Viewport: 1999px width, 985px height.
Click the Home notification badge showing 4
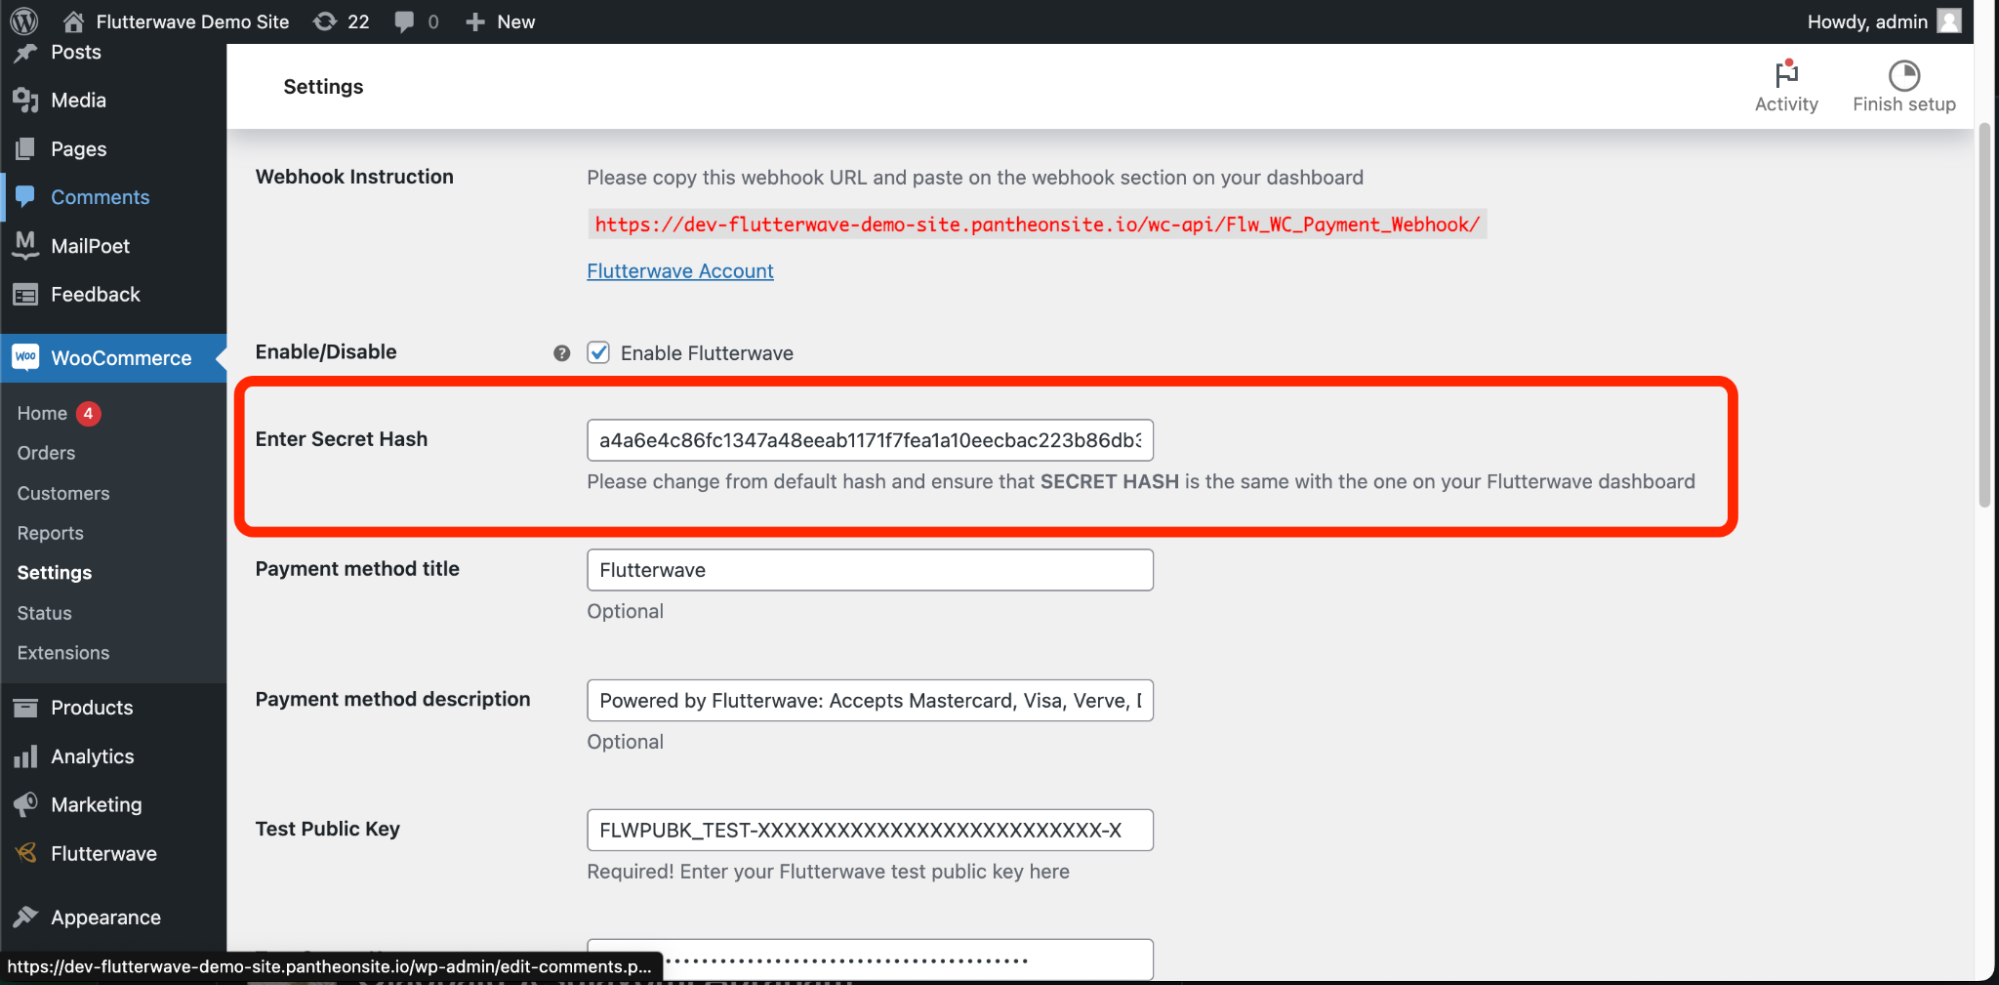(88, 413)
